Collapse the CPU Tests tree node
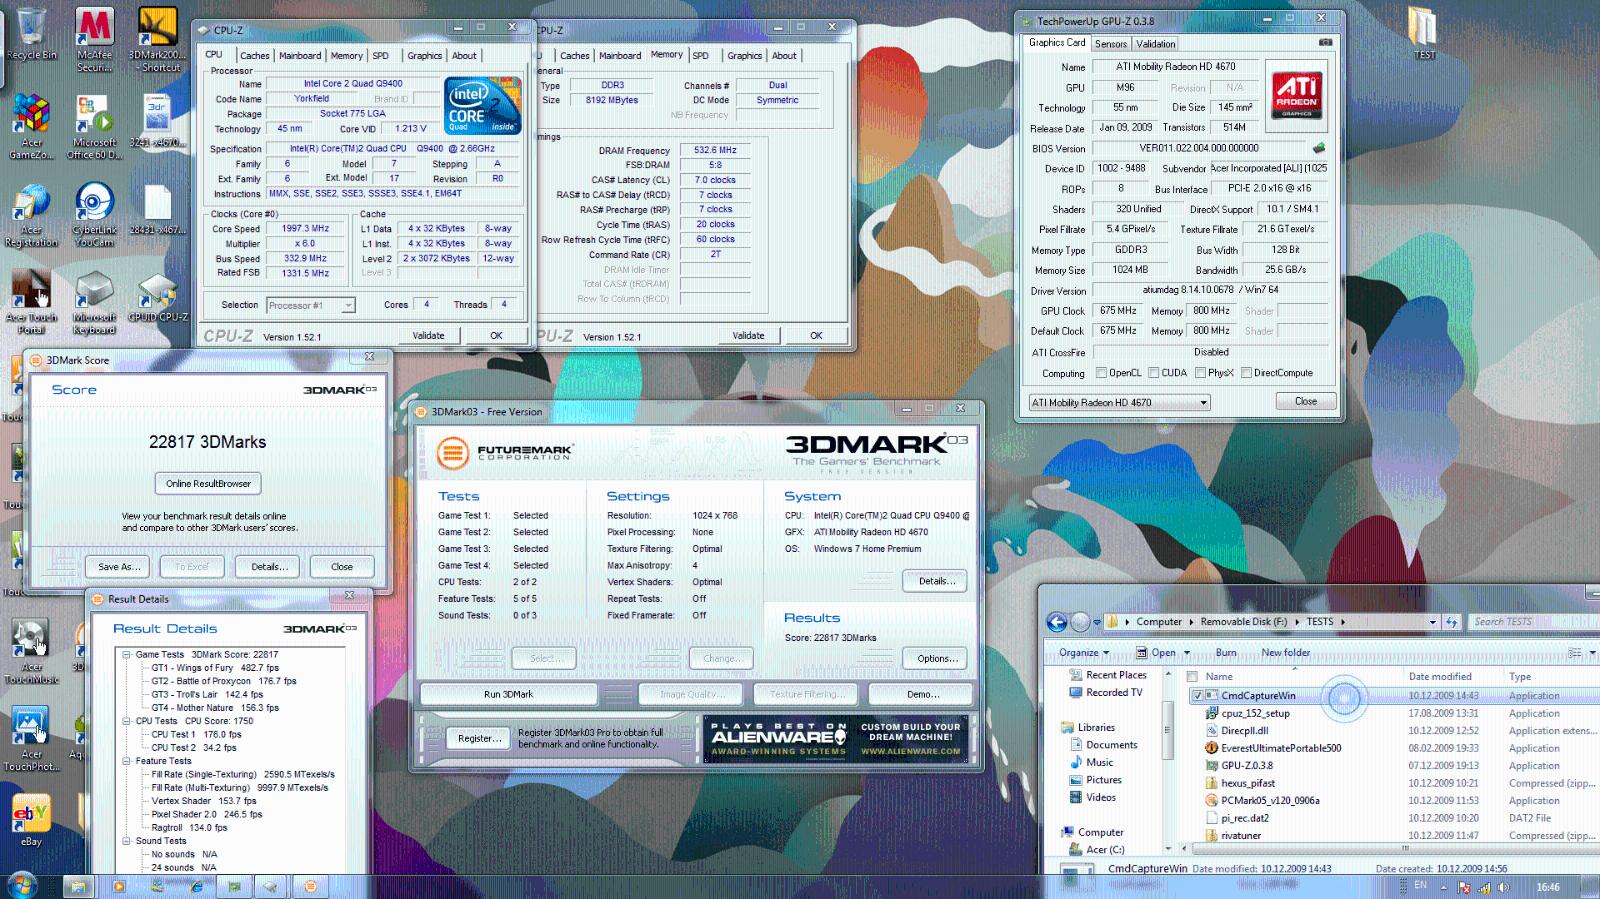 pyautogui.click(x=127, y=721)
